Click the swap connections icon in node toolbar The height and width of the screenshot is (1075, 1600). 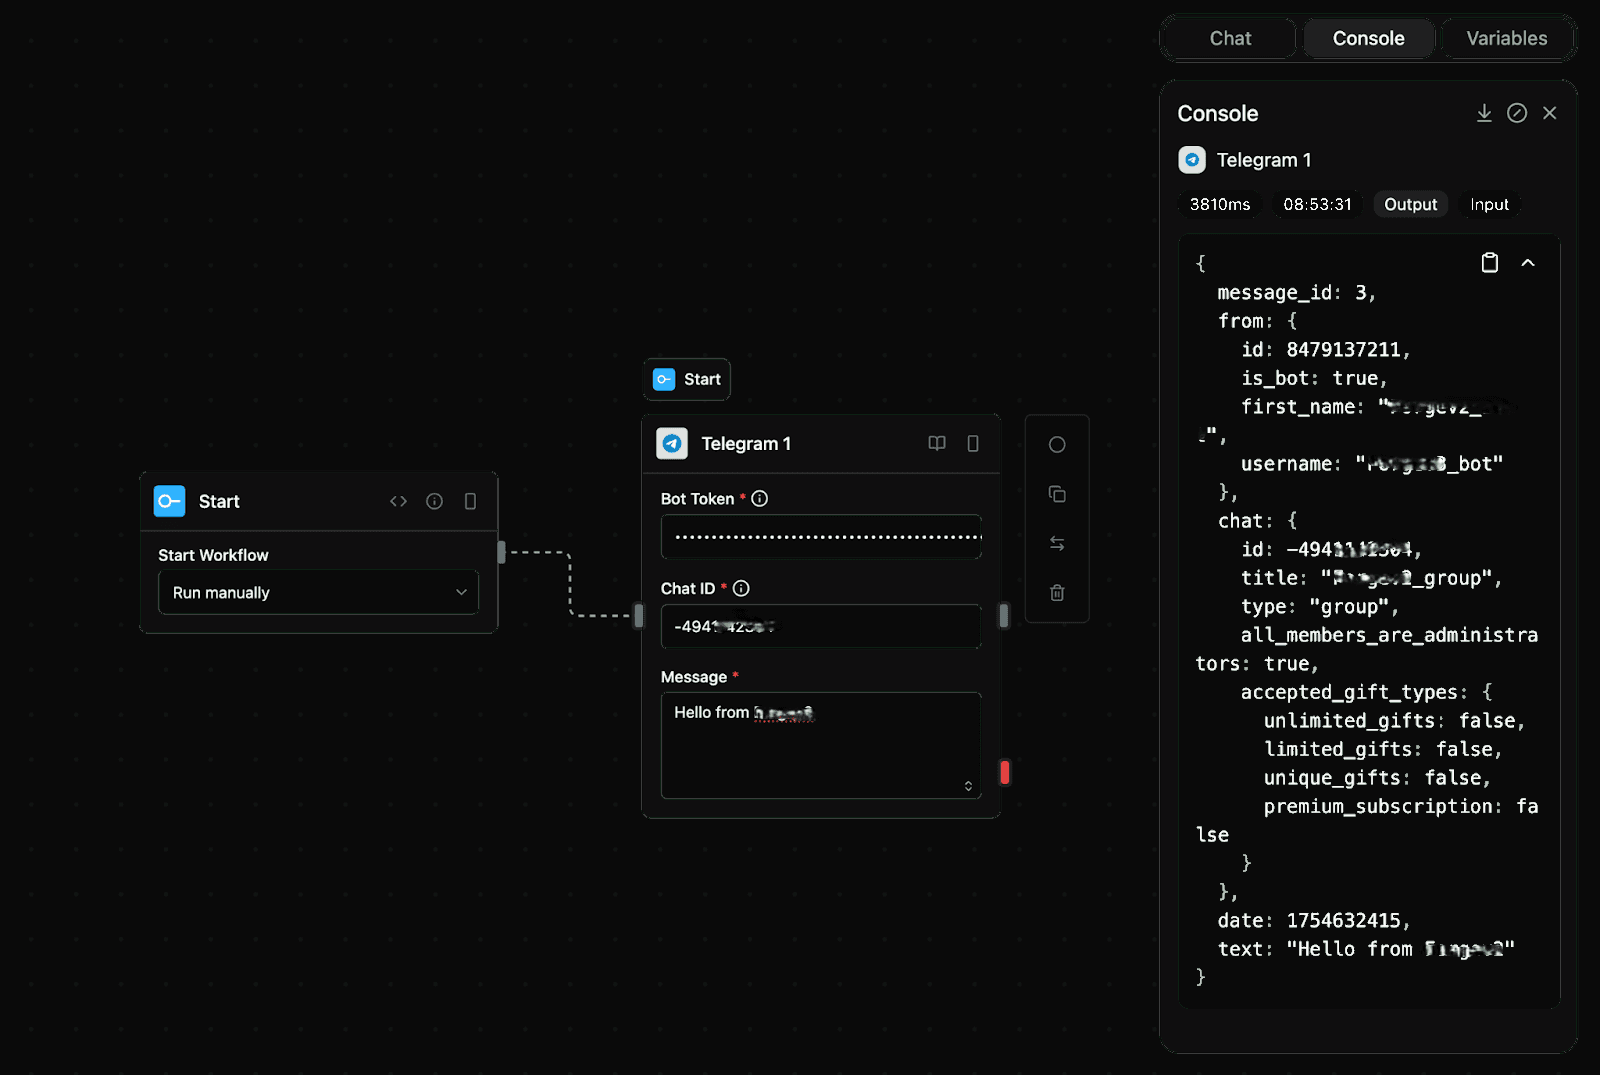click(1057, 543)
